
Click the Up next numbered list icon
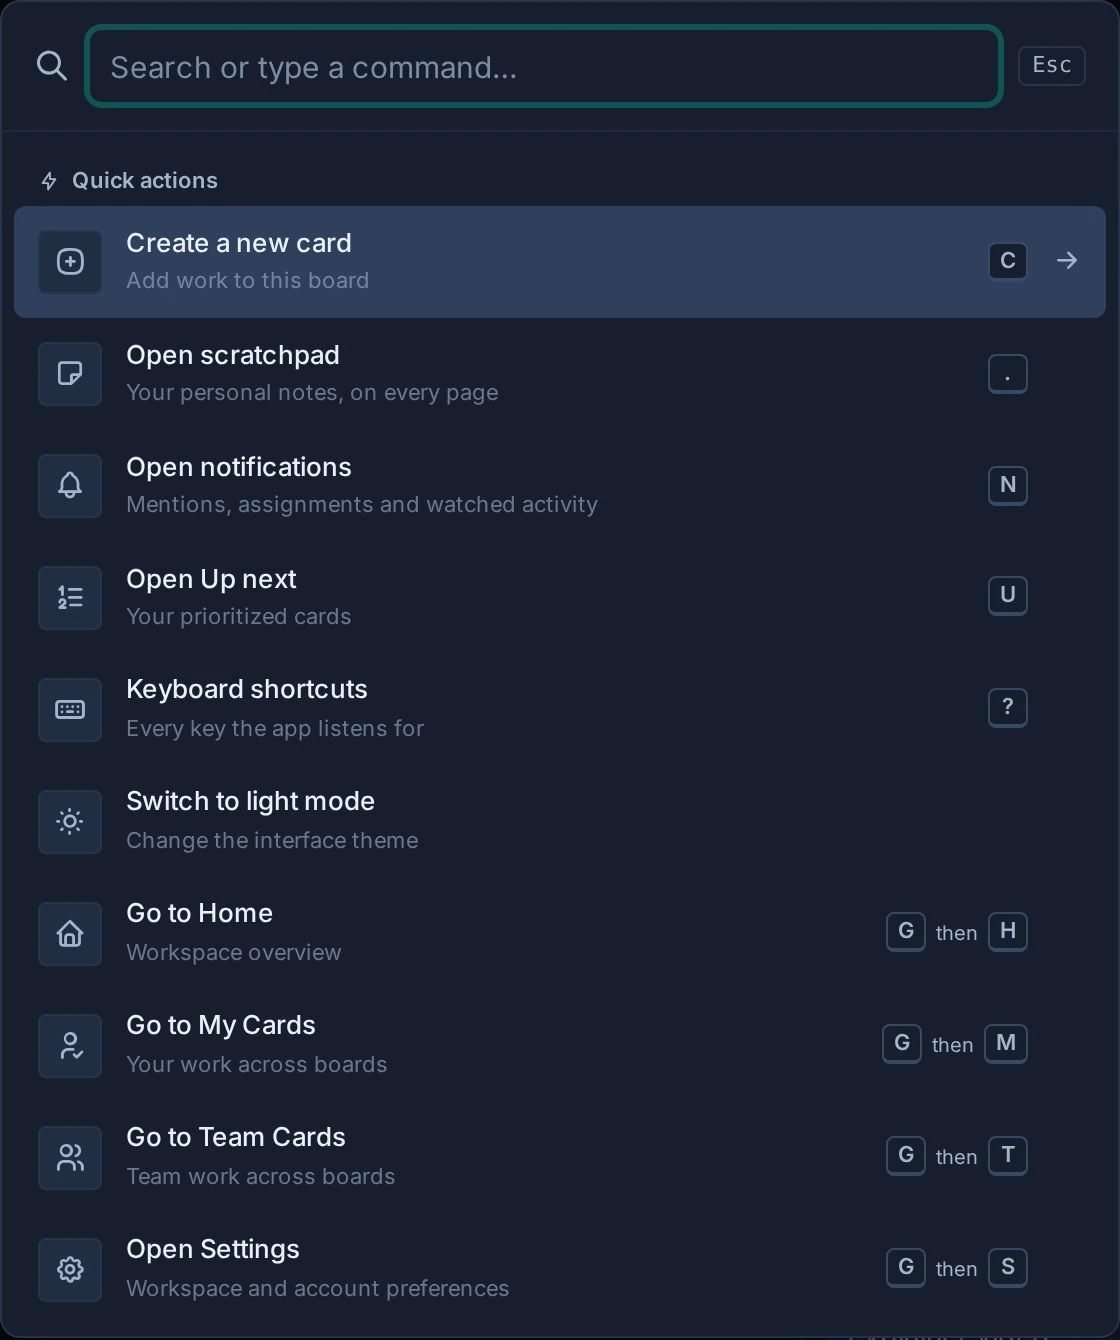(x=70, y=598)
